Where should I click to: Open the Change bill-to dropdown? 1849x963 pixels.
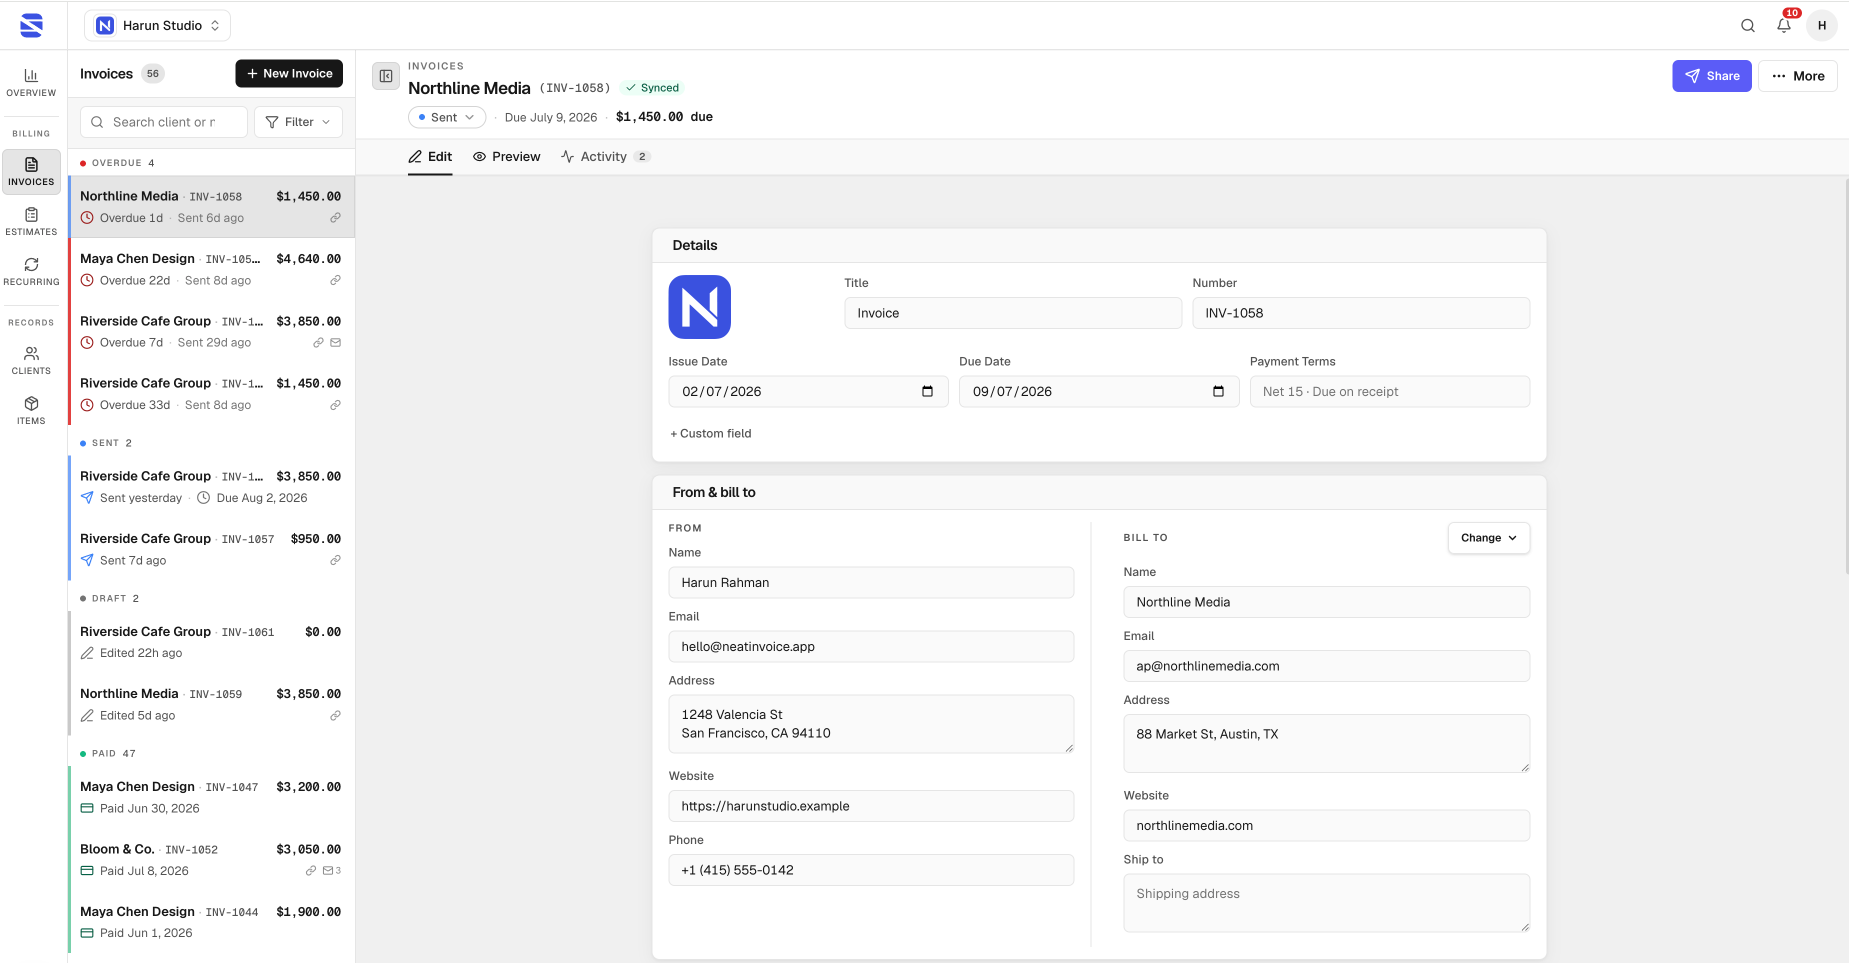pos(1489,538)
